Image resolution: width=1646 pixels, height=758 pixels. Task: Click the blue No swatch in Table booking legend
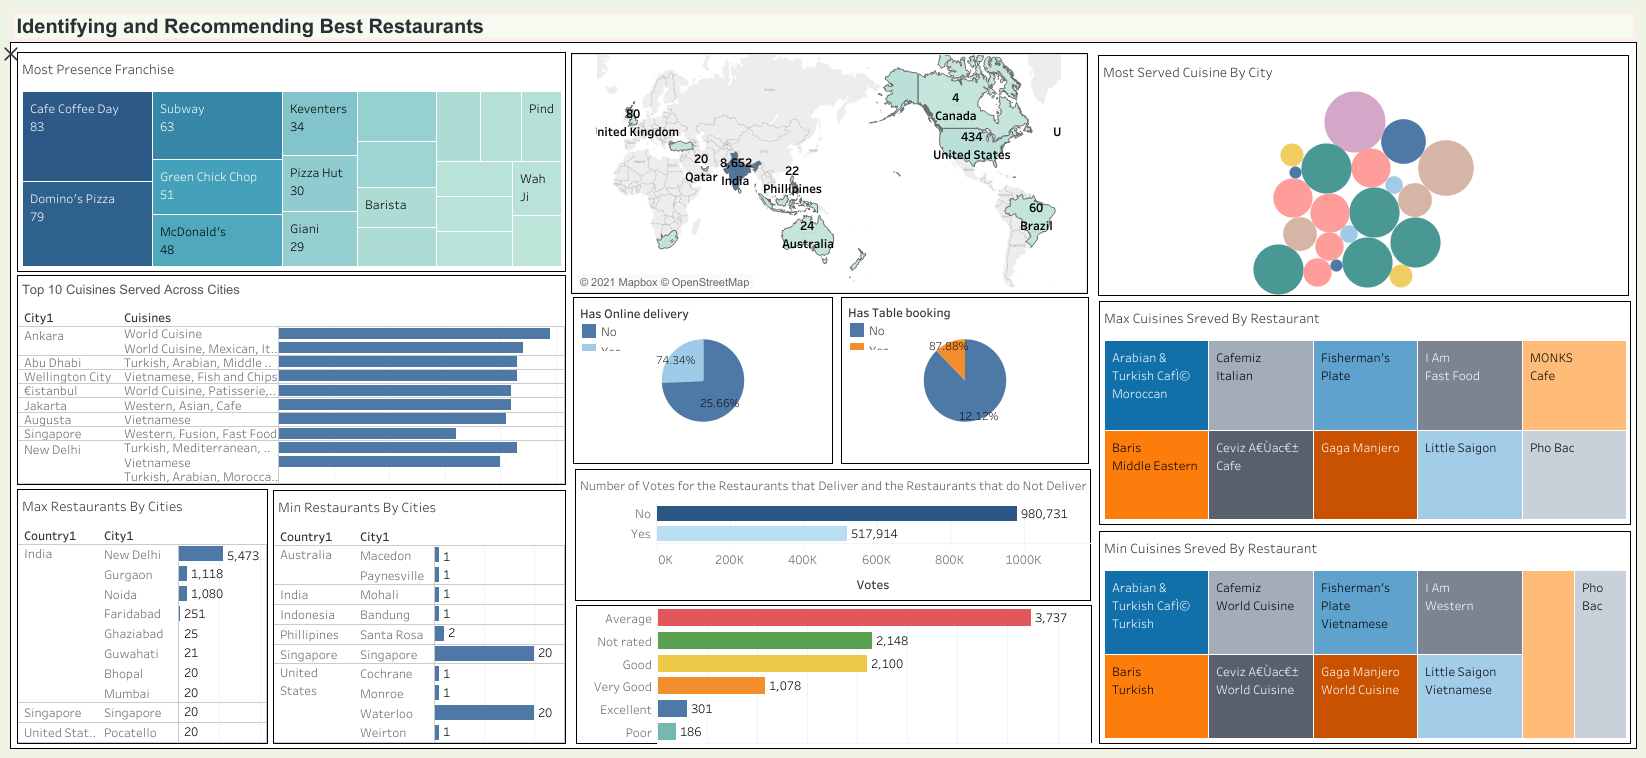pos(857,330)
